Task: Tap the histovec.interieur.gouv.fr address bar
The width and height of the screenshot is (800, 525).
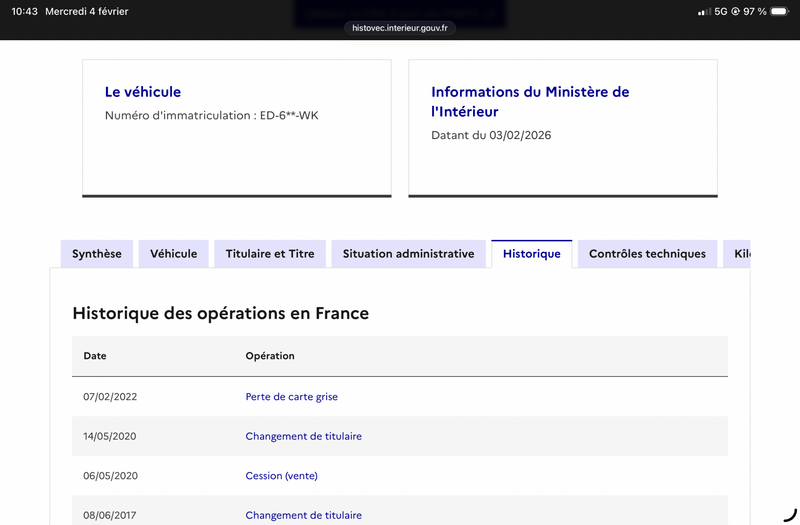Action: [x=400, y=28]
